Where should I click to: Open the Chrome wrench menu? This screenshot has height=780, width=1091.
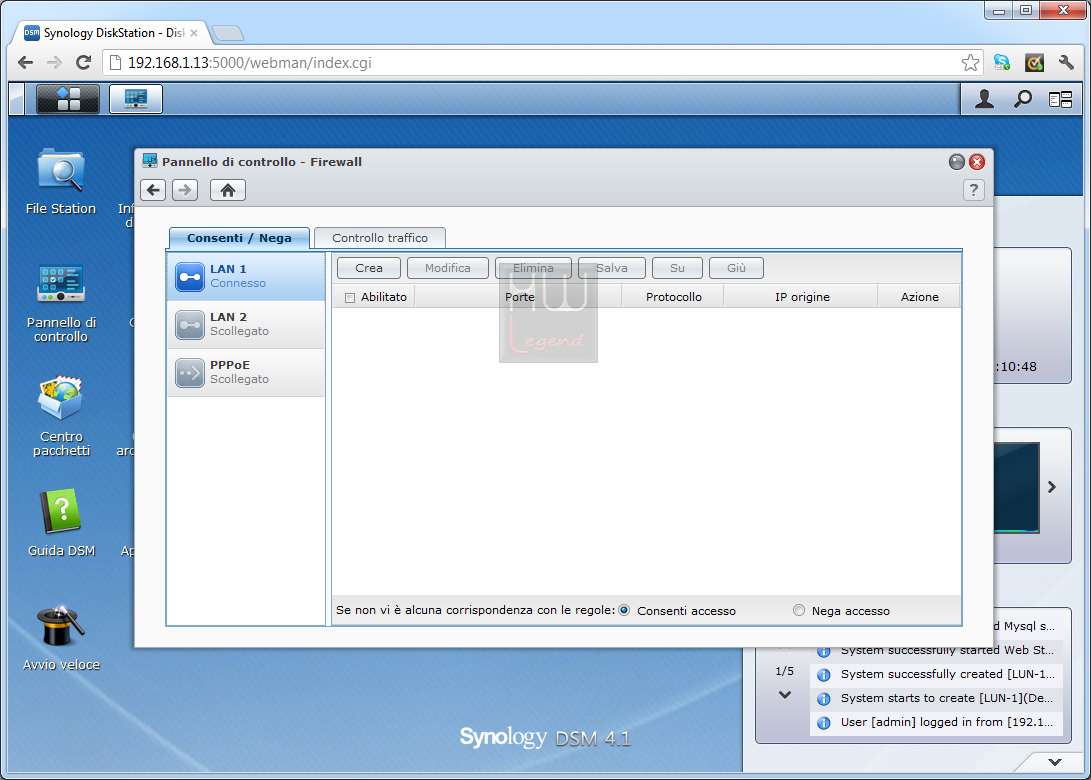point(1066,63)
